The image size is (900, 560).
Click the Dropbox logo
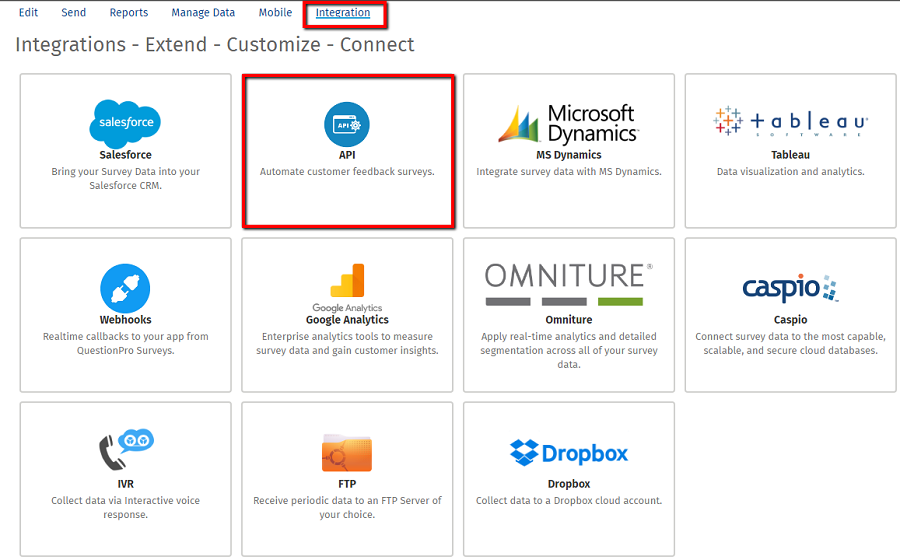pos(569,453)
